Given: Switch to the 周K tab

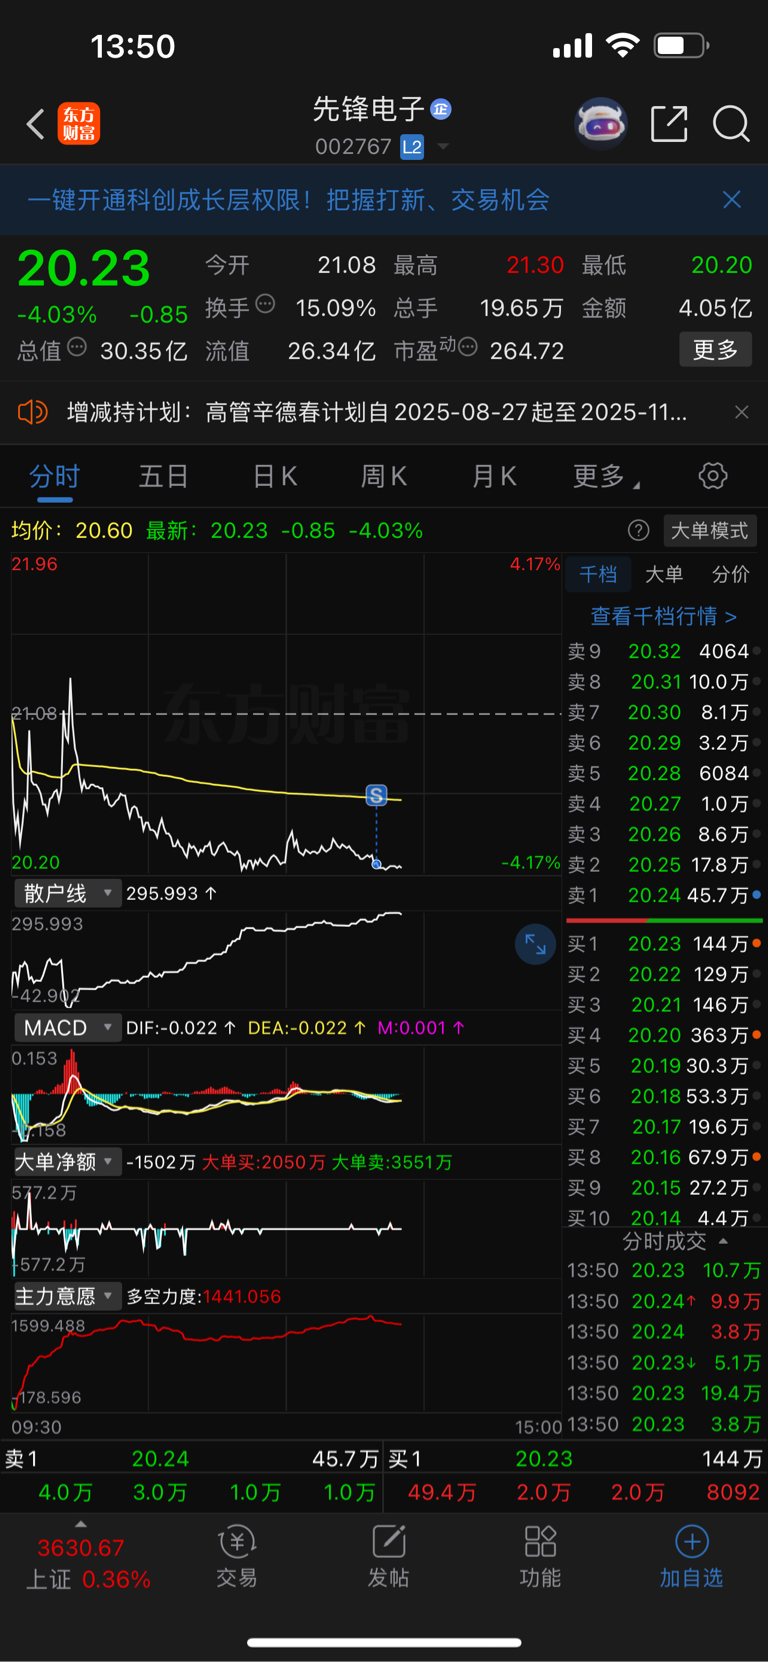Looking at the screenshot, I should [x=384, y=477].
